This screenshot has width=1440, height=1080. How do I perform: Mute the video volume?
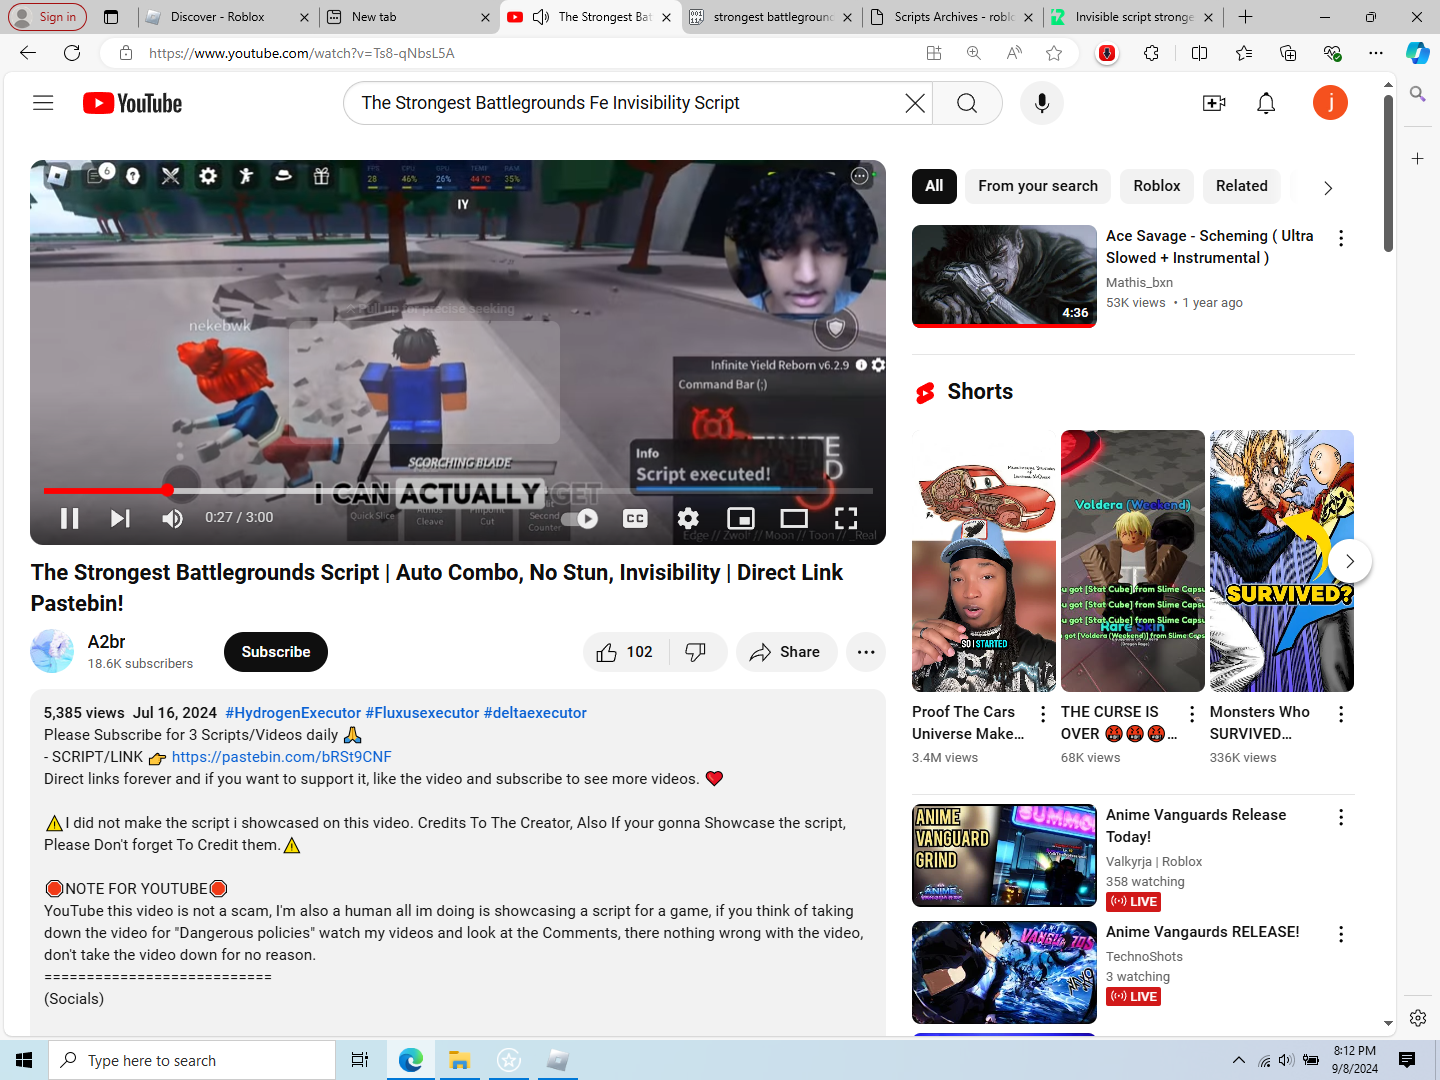point(172,518)
